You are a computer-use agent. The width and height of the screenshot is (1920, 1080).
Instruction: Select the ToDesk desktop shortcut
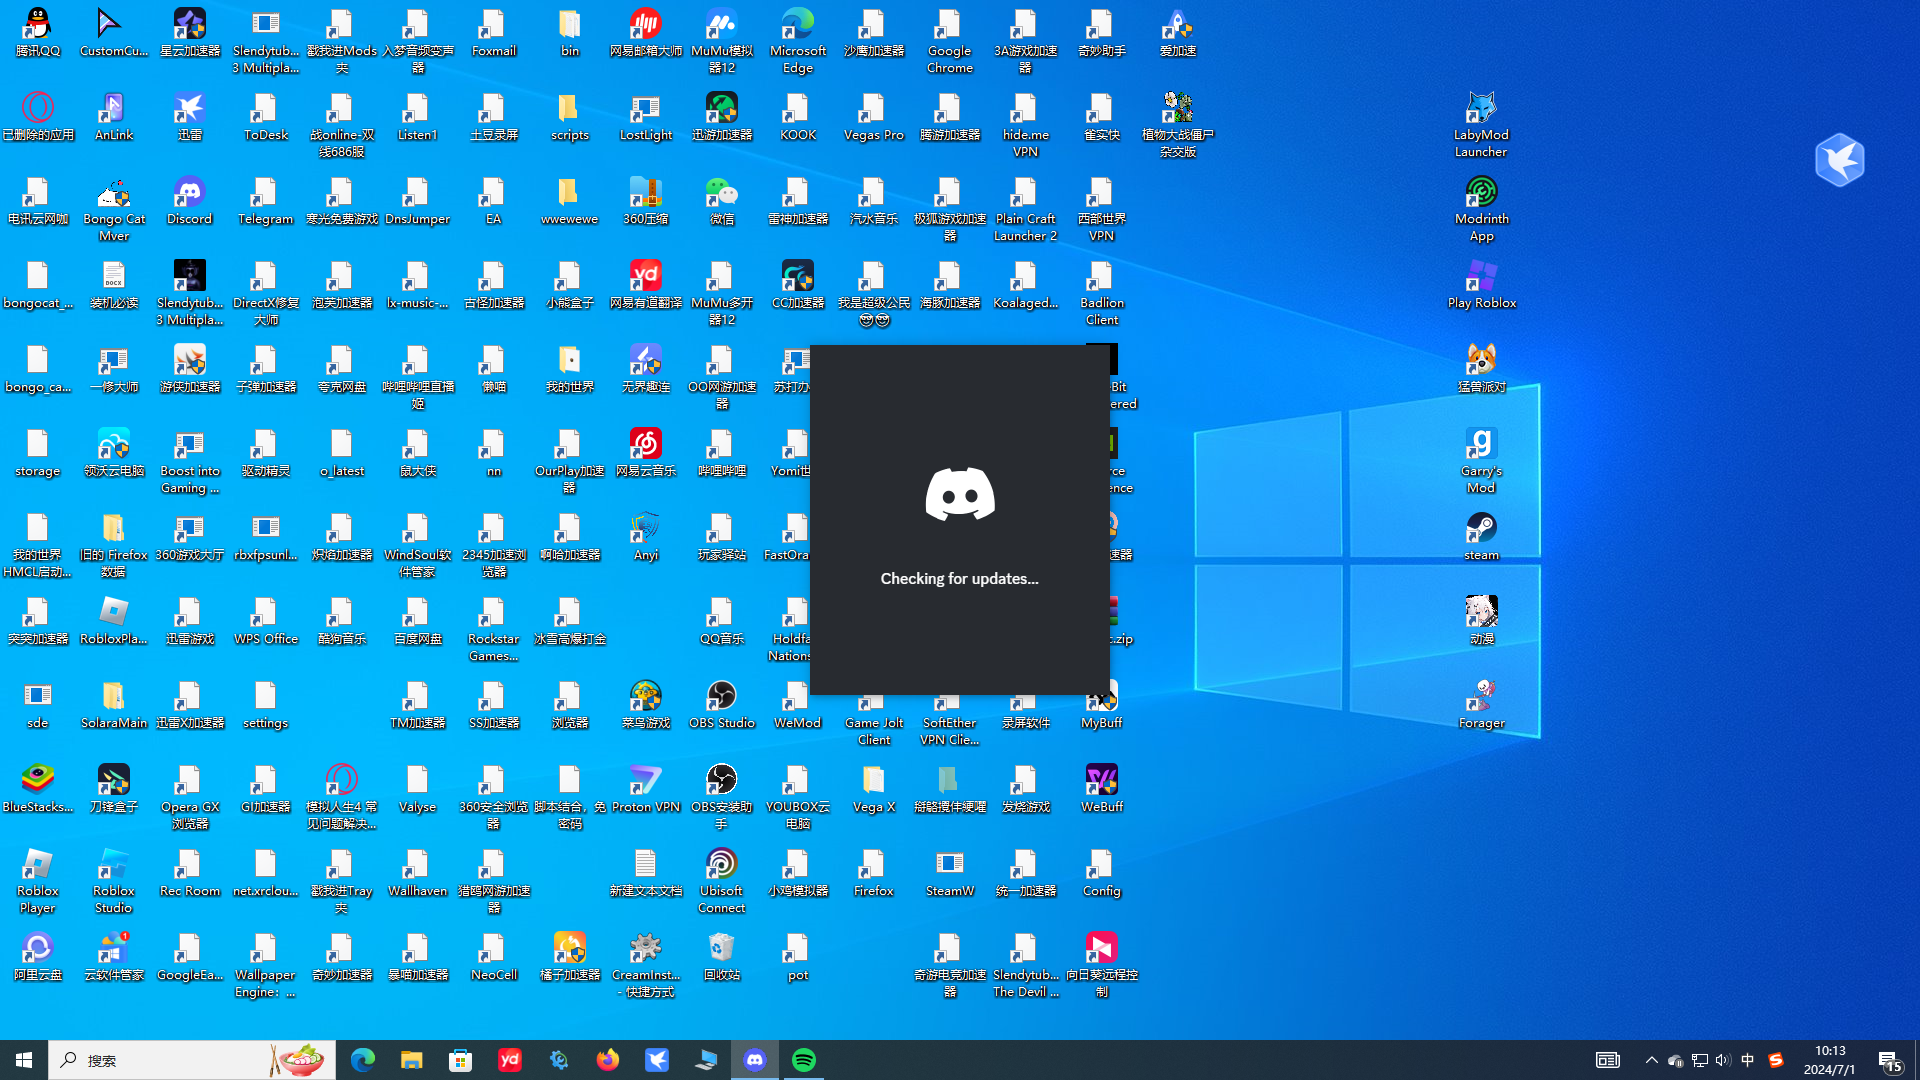point(266,116)
